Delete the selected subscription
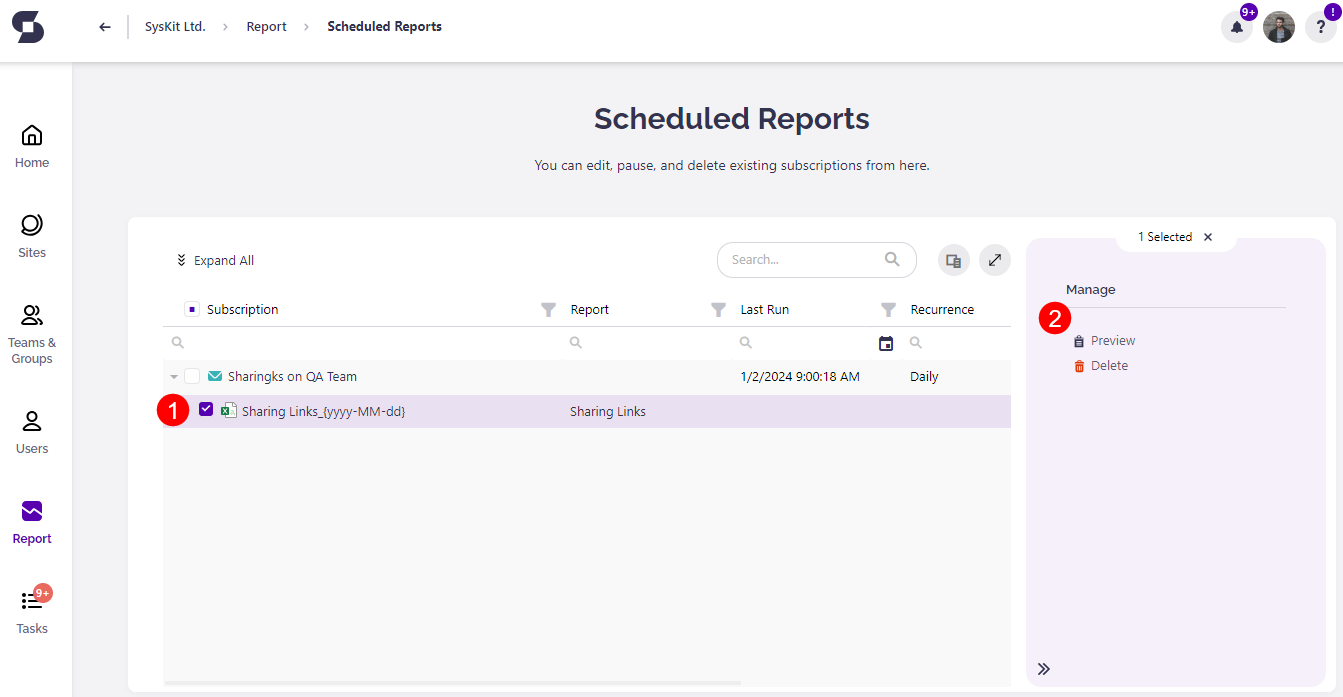The width and height of the screenshot is (1343, 697). (1108, 365)
